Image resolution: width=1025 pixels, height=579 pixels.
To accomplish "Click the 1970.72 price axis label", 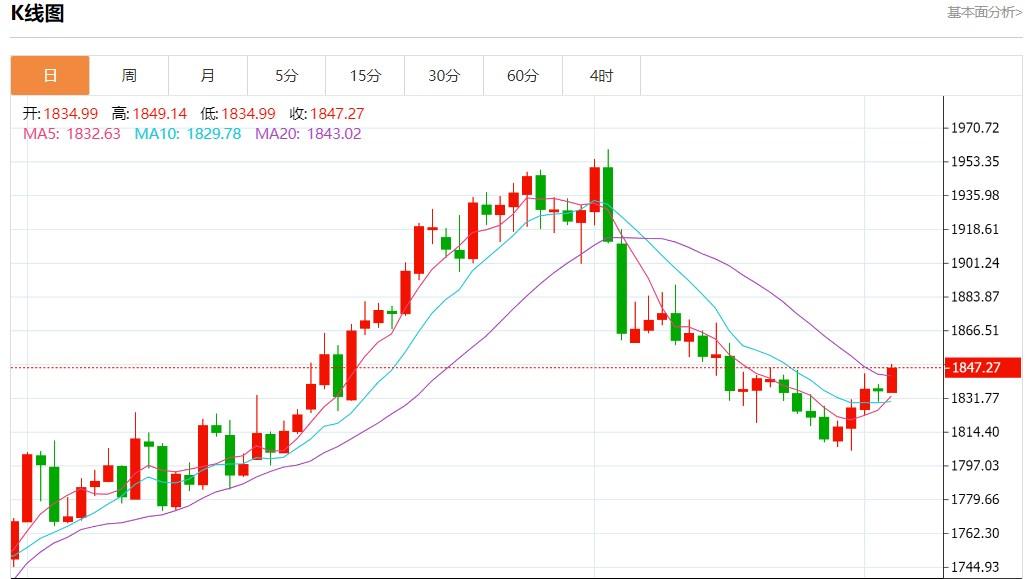I will 975,128.
